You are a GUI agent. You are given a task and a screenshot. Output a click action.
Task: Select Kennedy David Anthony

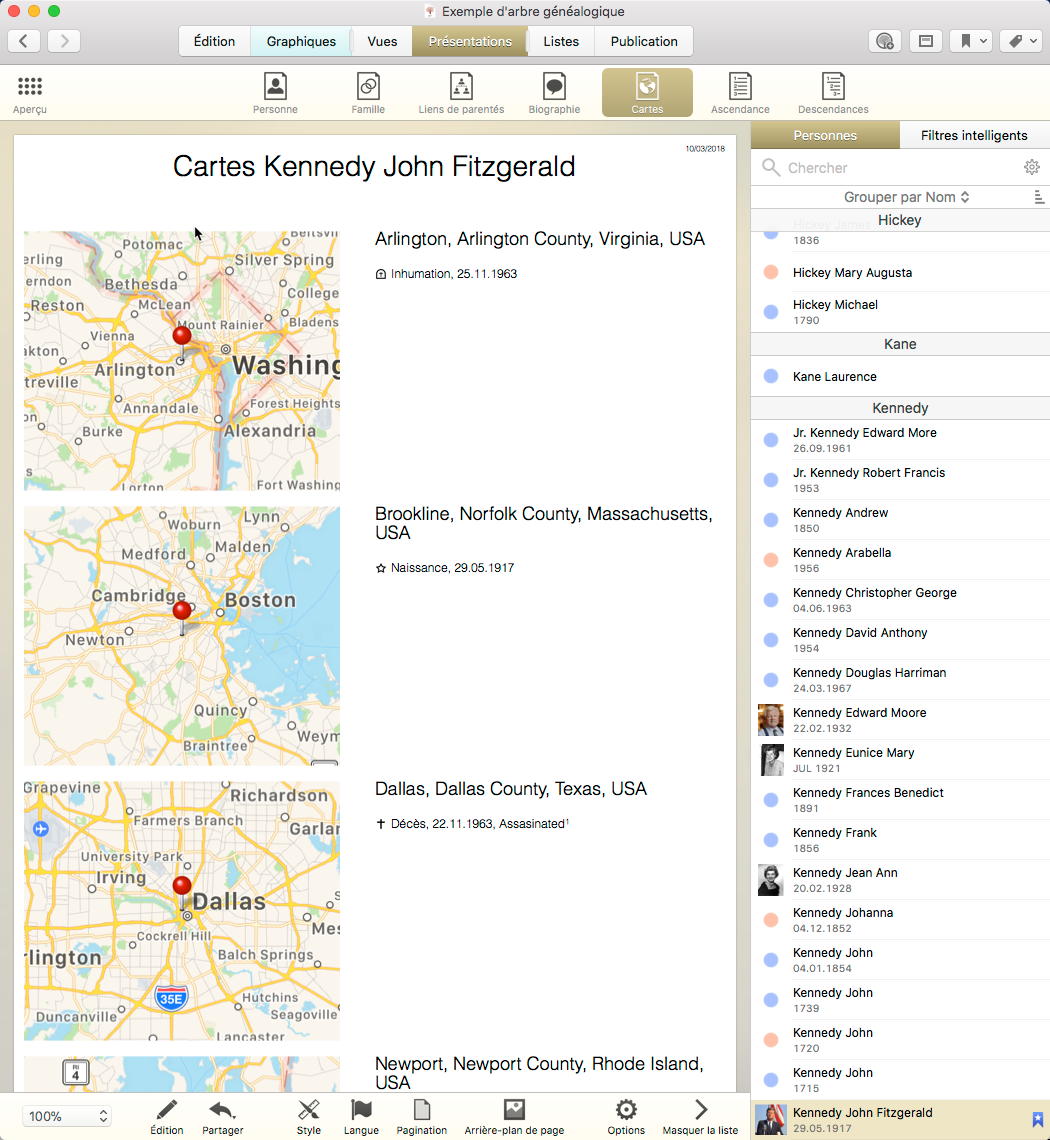[x=900, y=640]
